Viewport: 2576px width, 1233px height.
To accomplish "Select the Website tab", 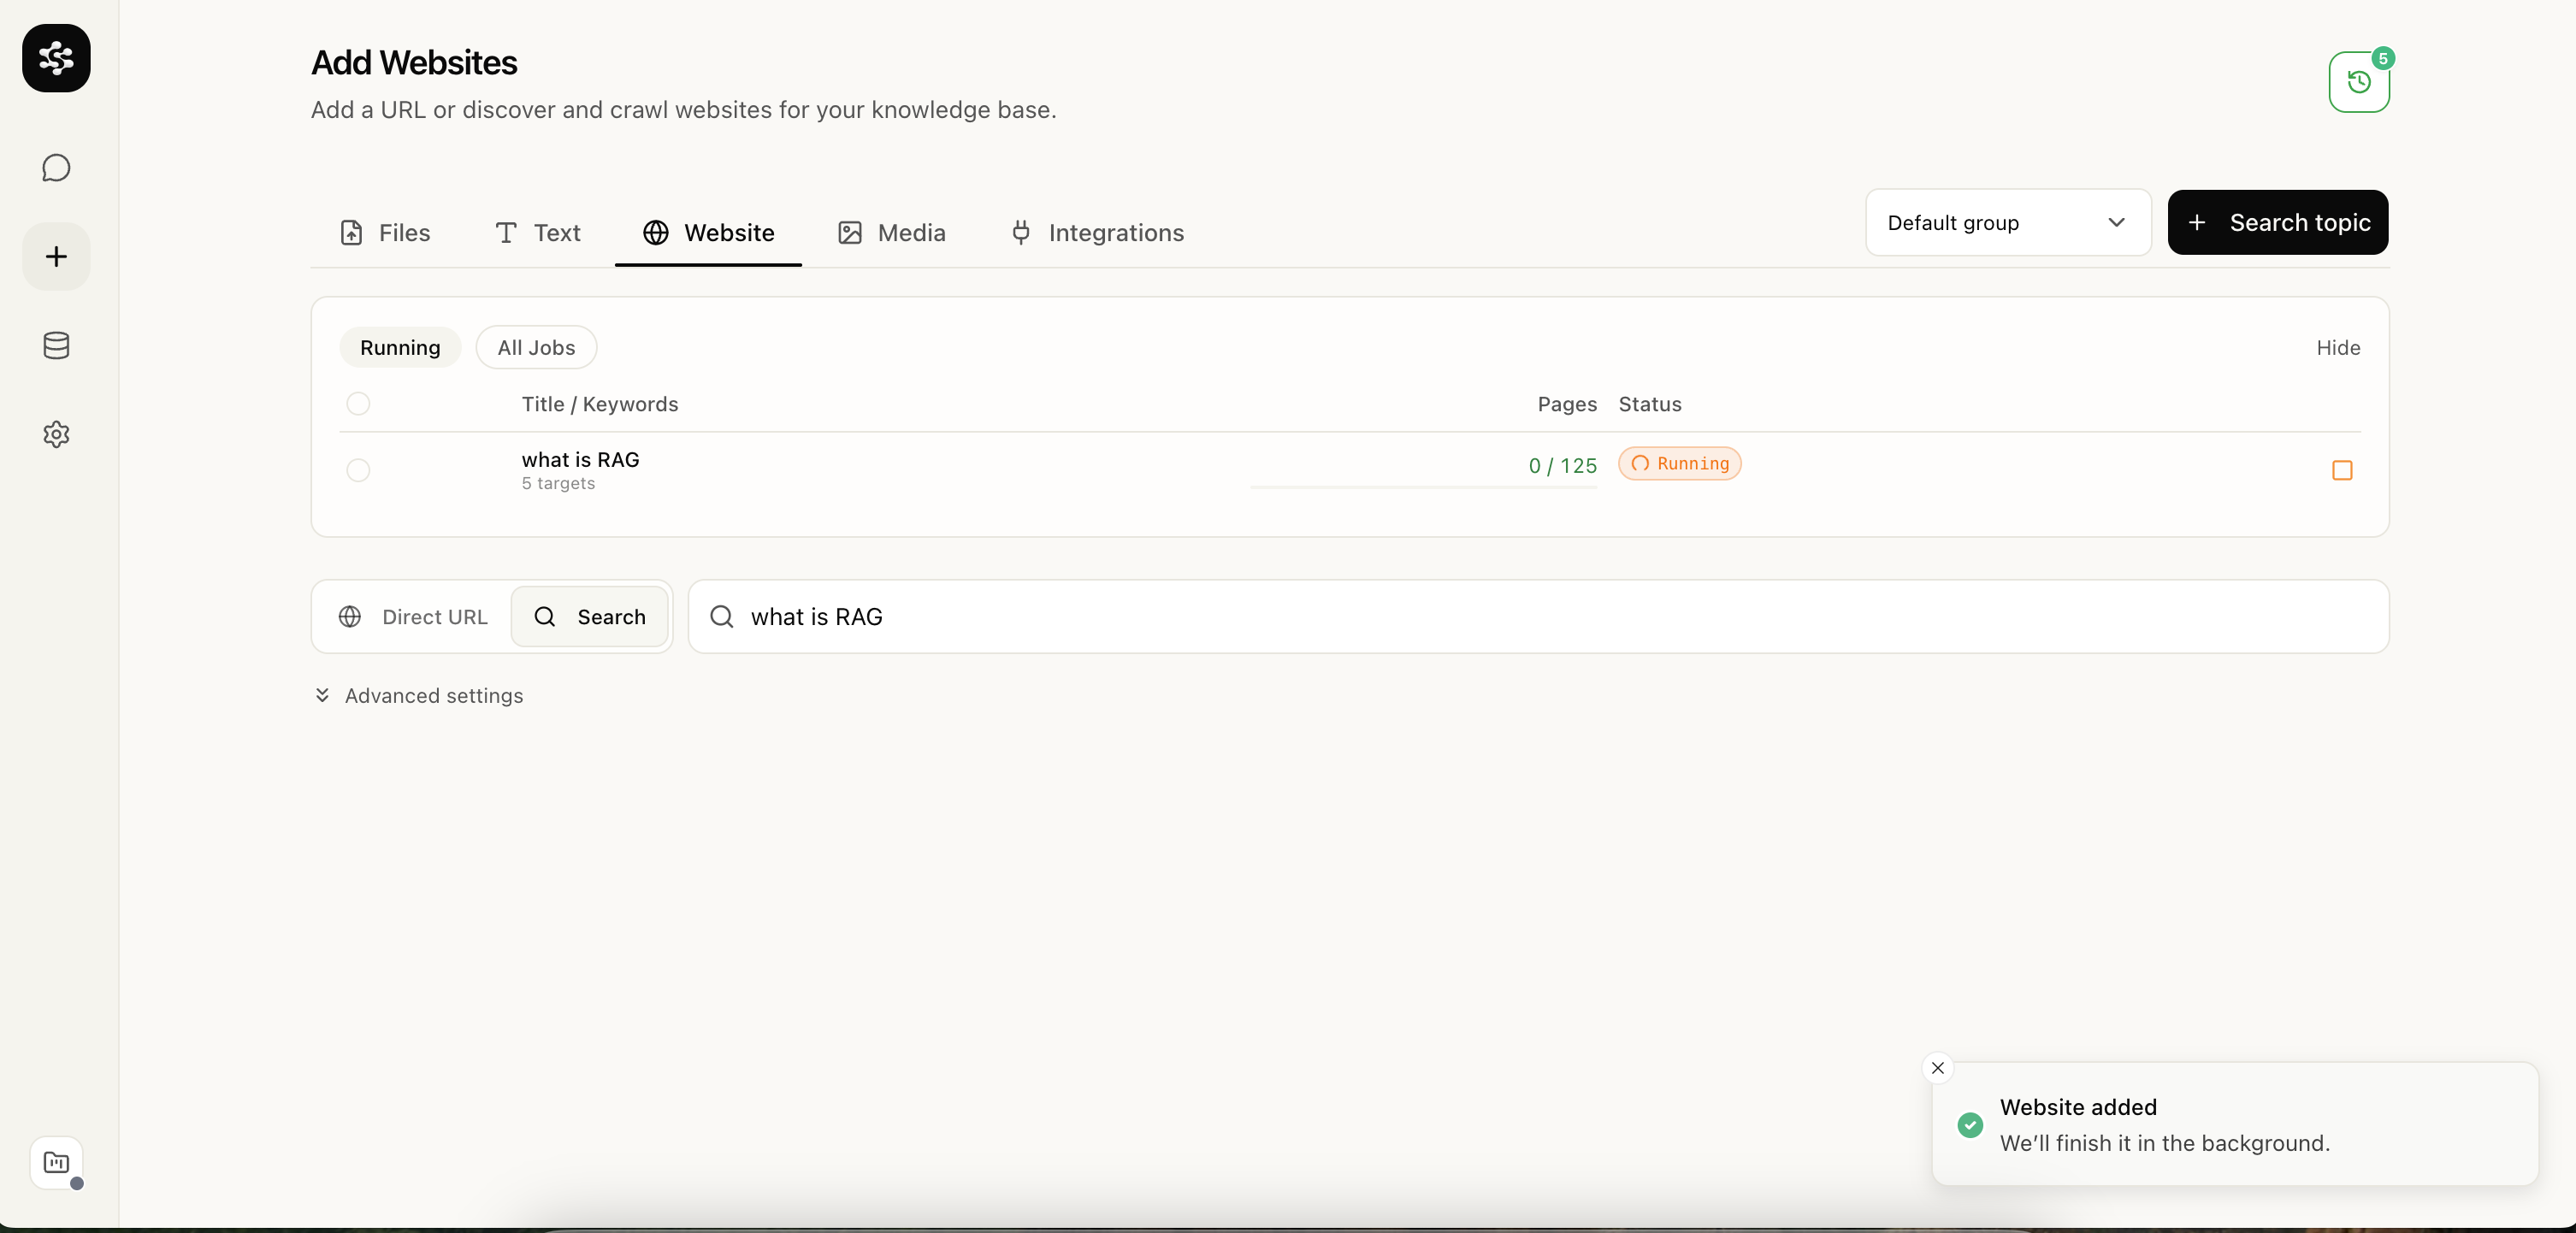I will coord(708,233).
